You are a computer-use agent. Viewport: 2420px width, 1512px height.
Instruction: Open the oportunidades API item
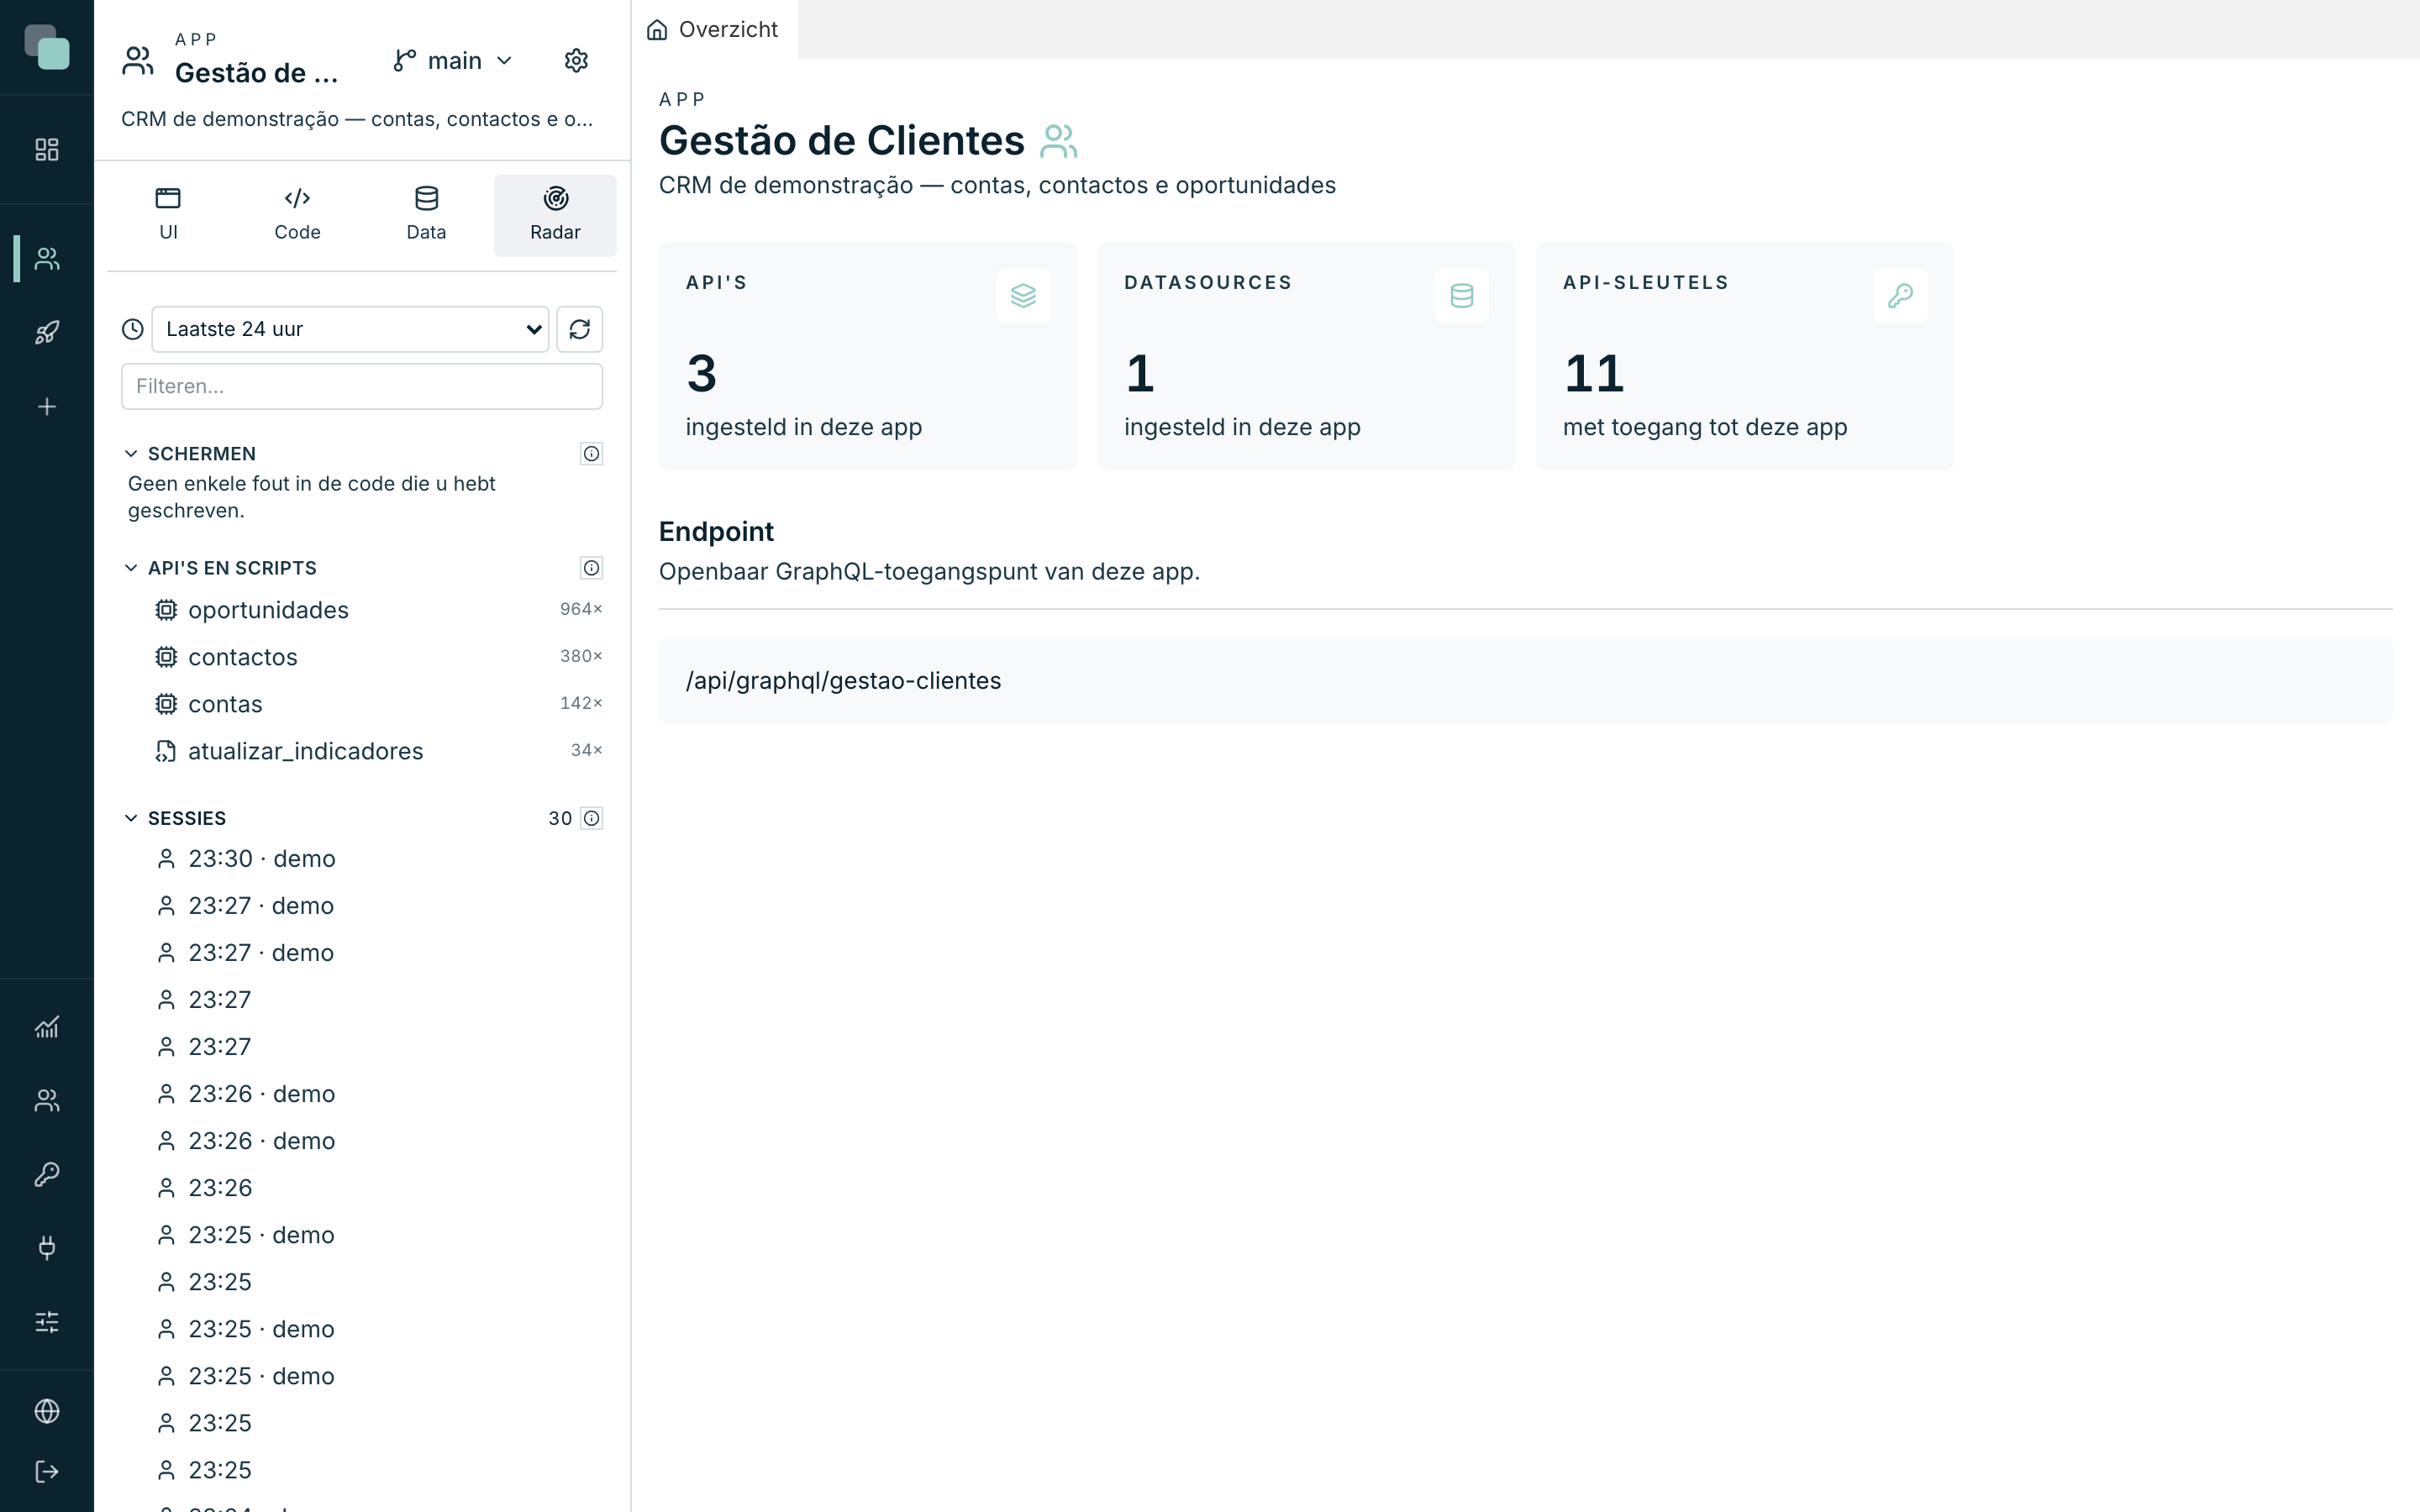point(362,610)
